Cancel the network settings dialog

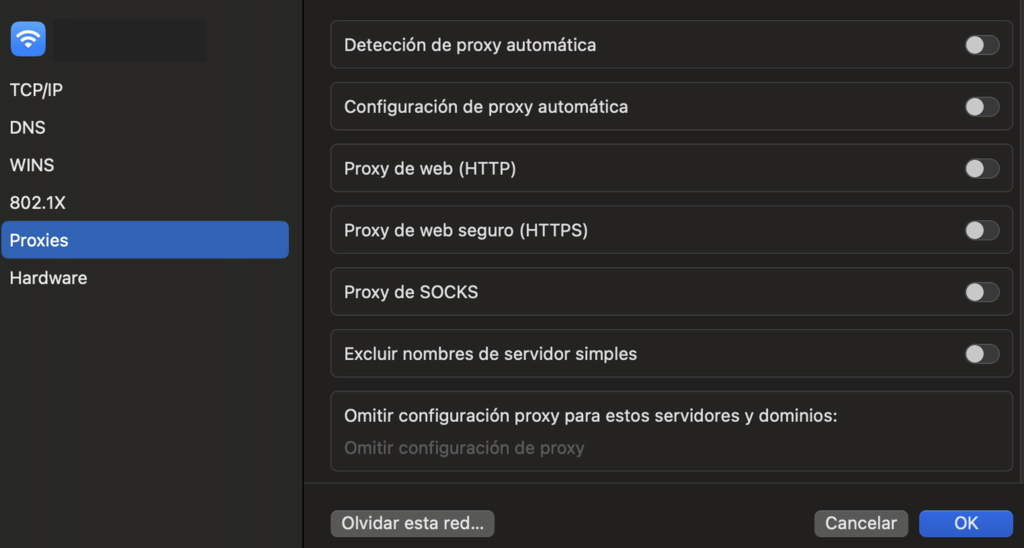861,524
